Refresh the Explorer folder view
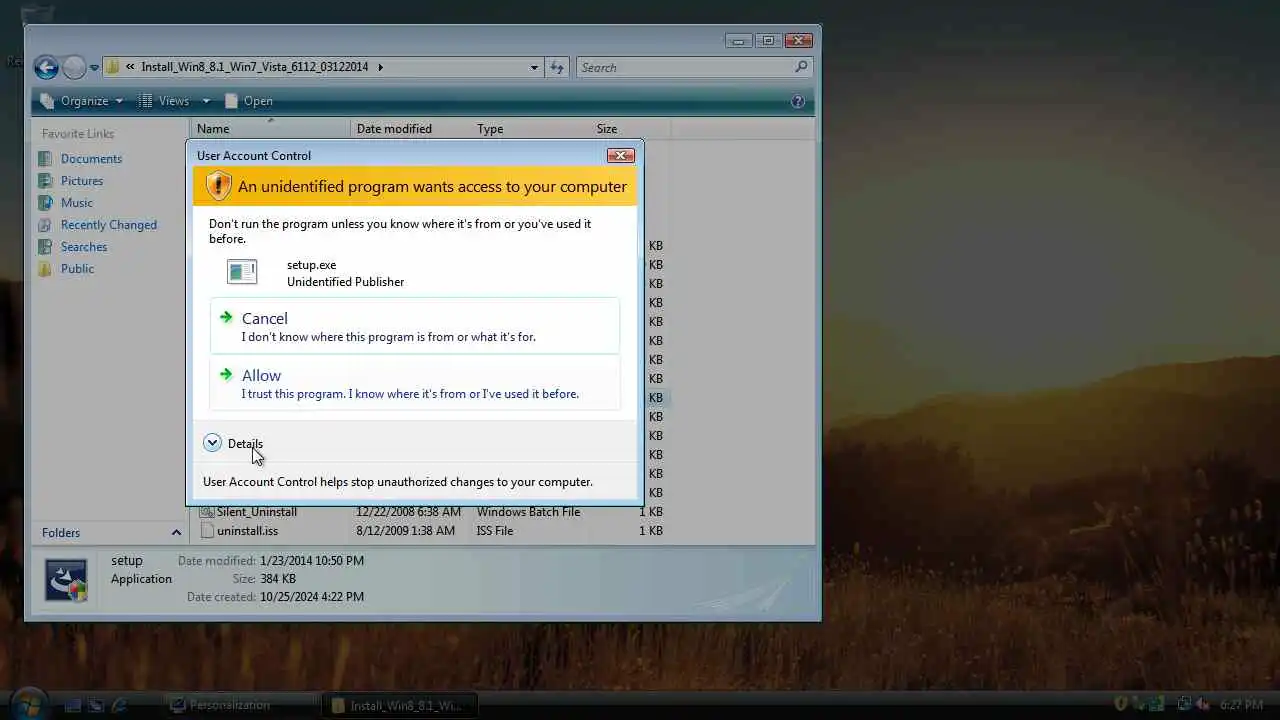 coord(557,67)
